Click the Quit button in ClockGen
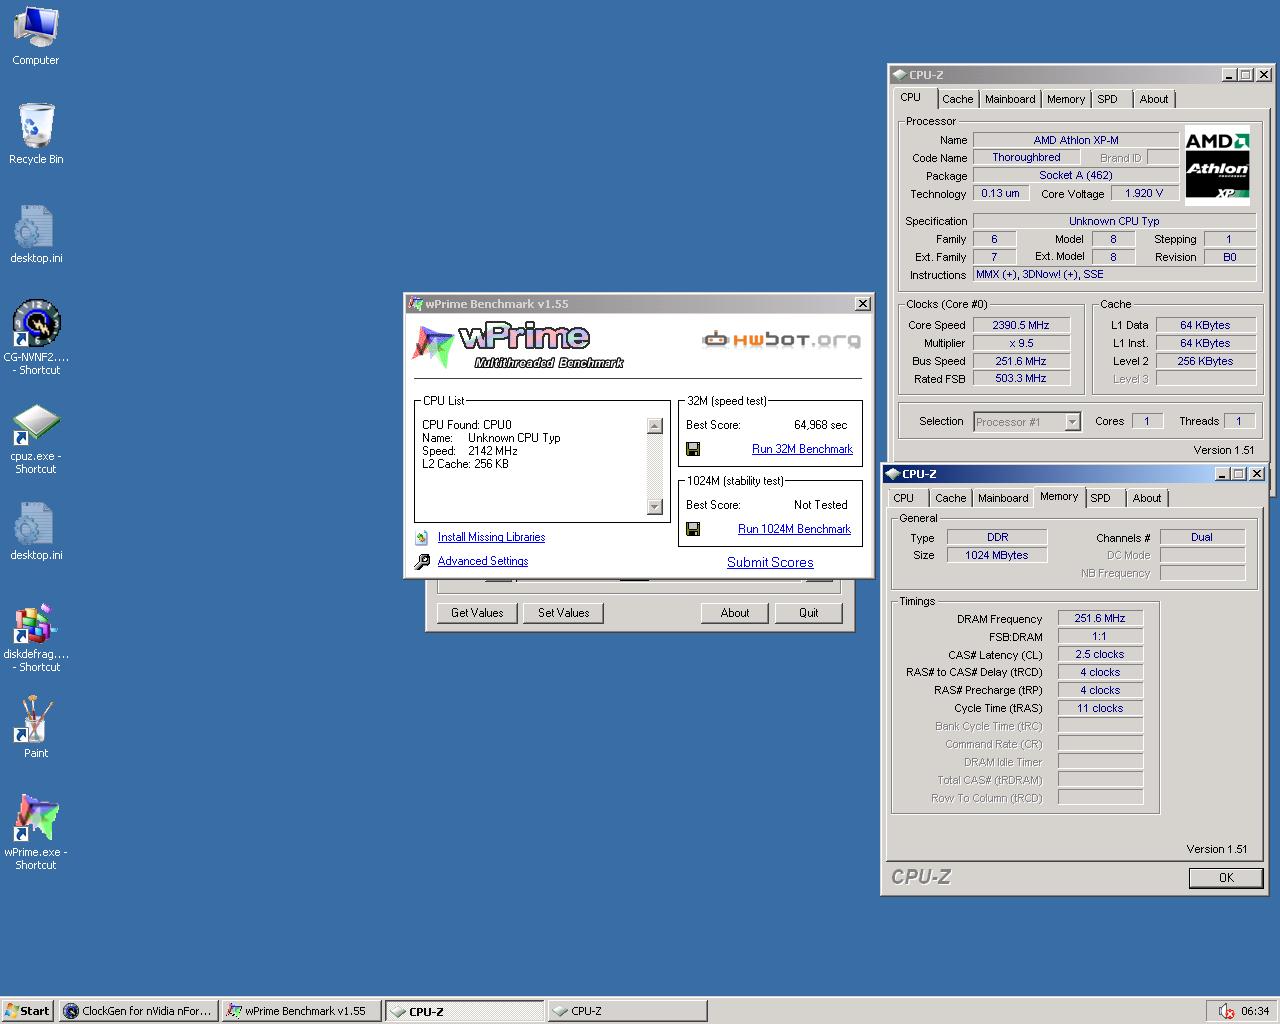 click(809, 613)
